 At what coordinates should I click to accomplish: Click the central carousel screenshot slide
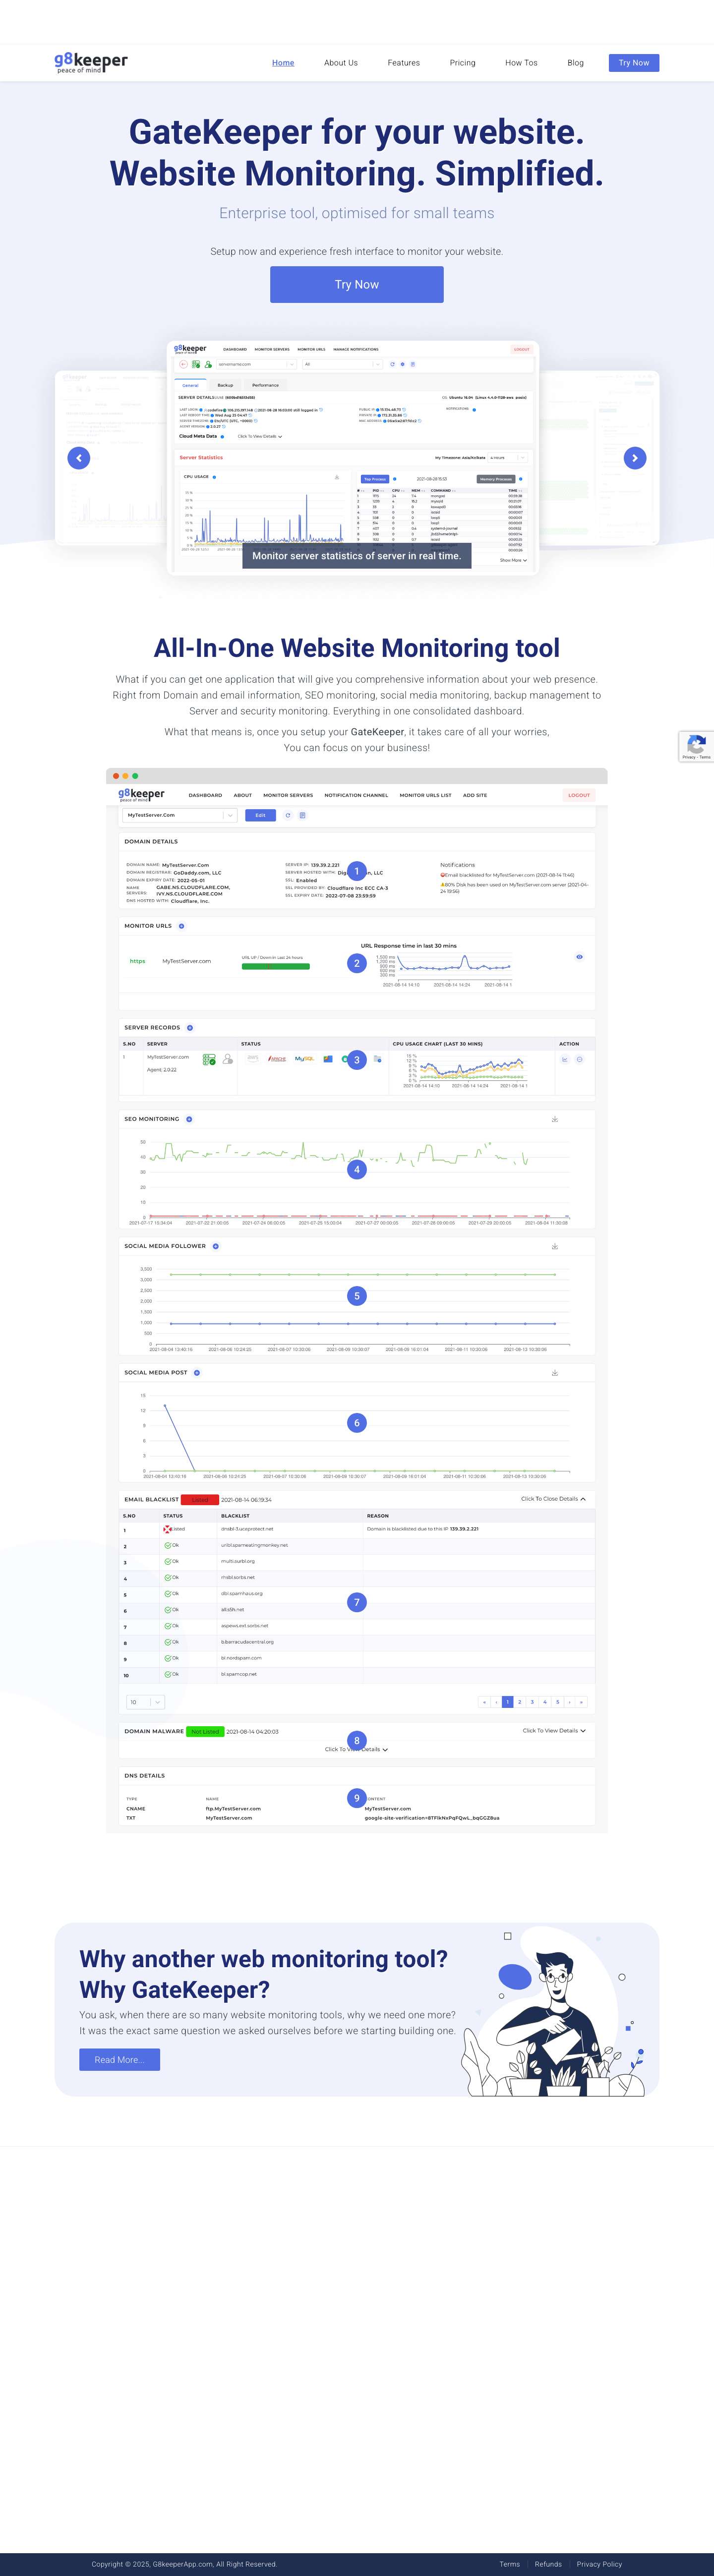[x=353, y=458]
